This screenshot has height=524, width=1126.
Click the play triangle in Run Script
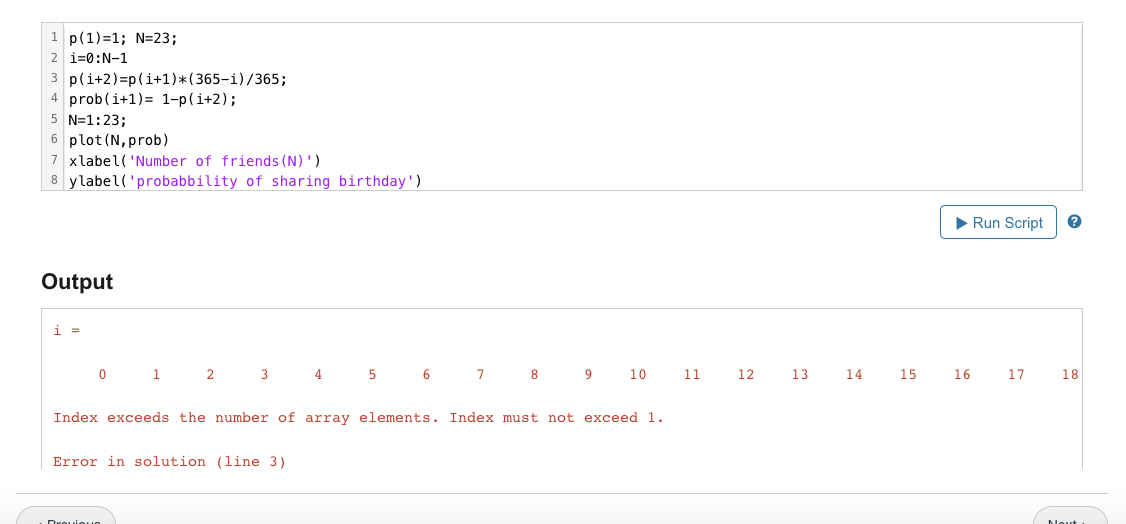(962, 222)
